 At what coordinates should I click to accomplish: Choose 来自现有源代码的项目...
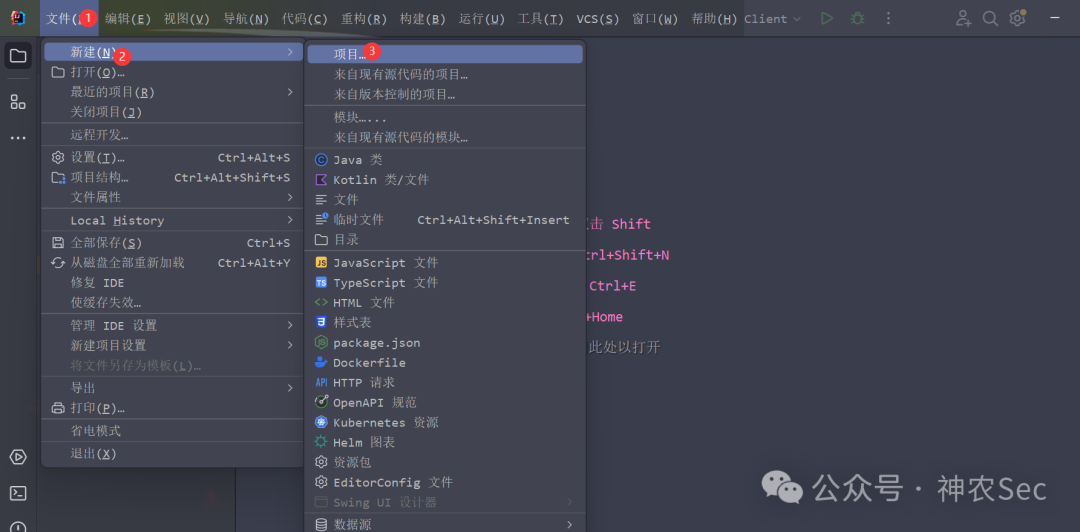[445, 74]
